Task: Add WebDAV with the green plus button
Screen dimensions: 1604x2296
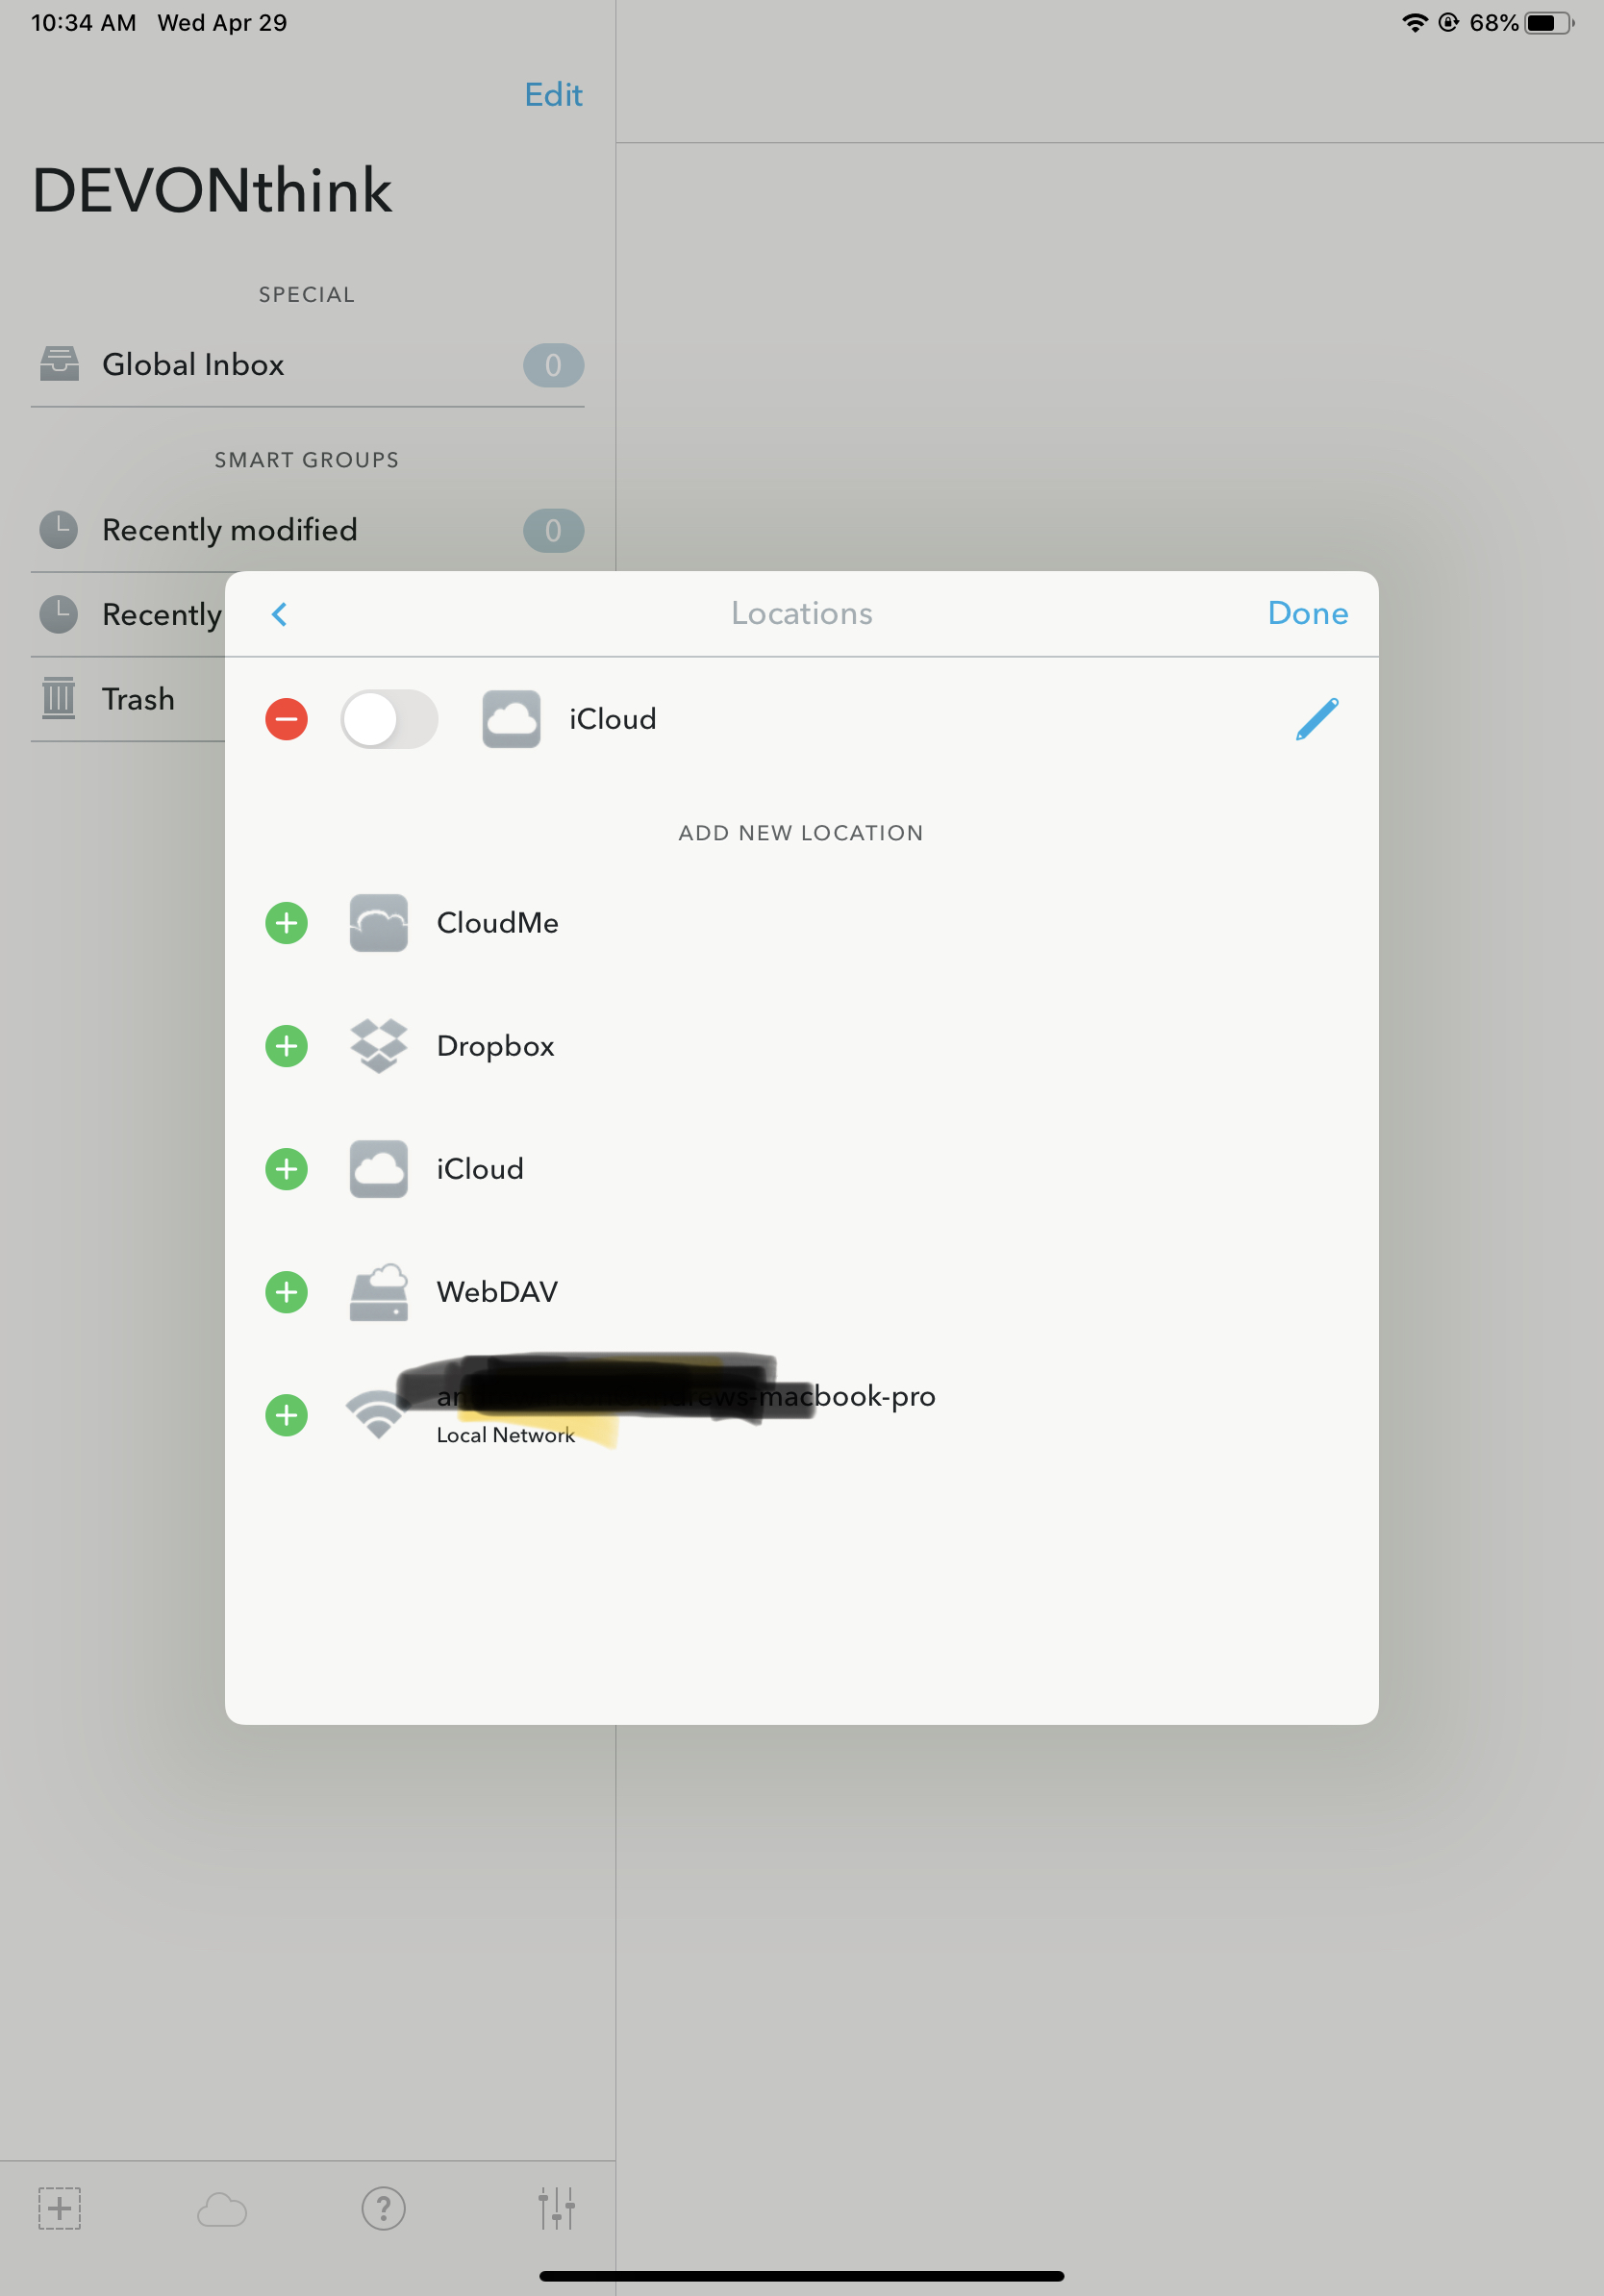Action: coord(286,1292)
